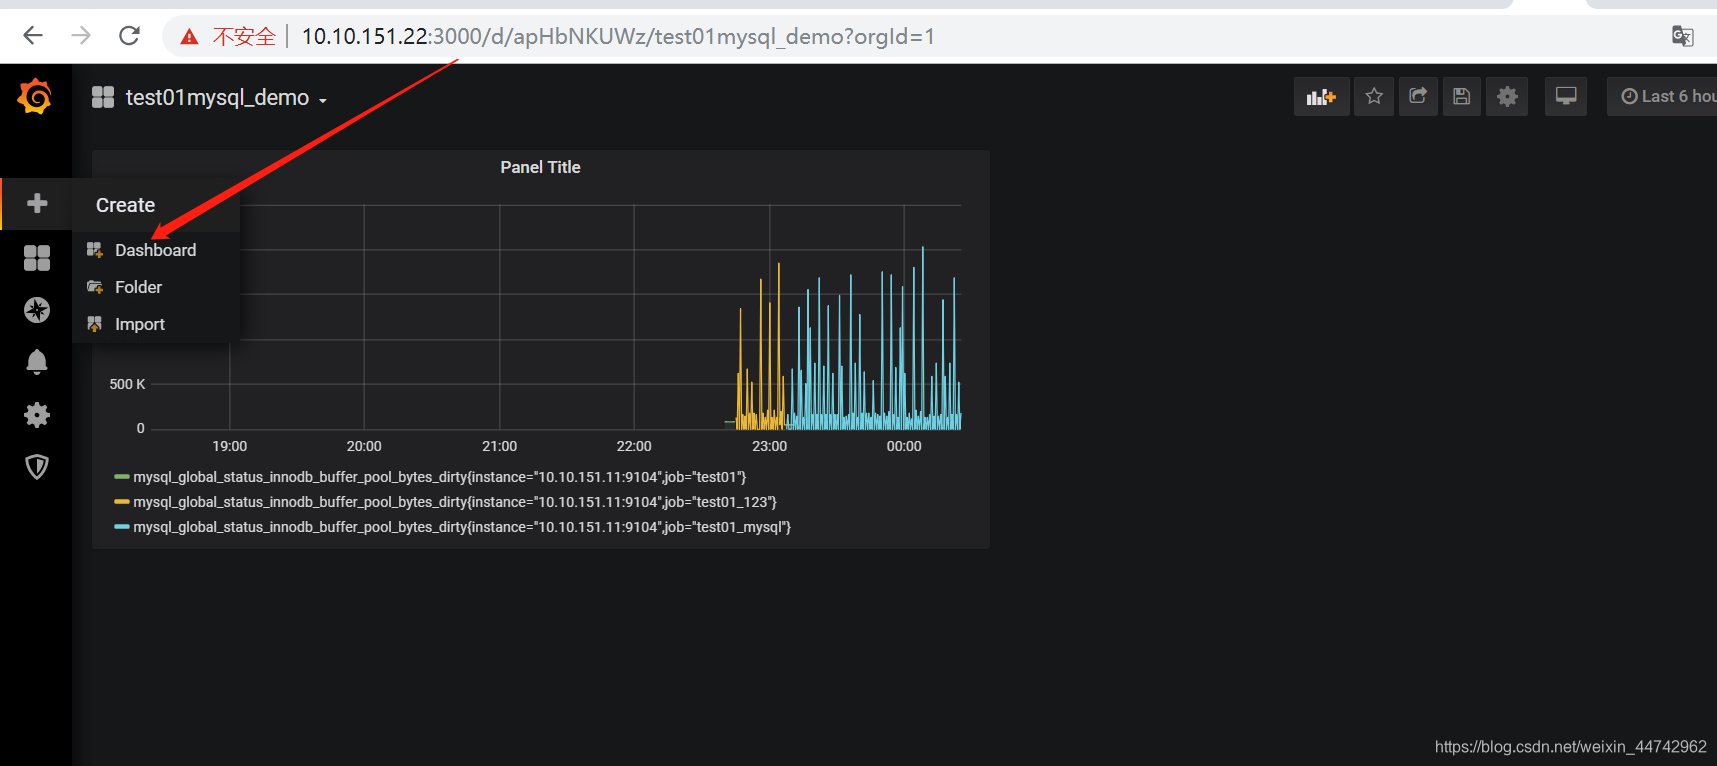The image size is (1717, 766).
Task: Click the 21:00 x-axis time label
Action: [499, 446]
